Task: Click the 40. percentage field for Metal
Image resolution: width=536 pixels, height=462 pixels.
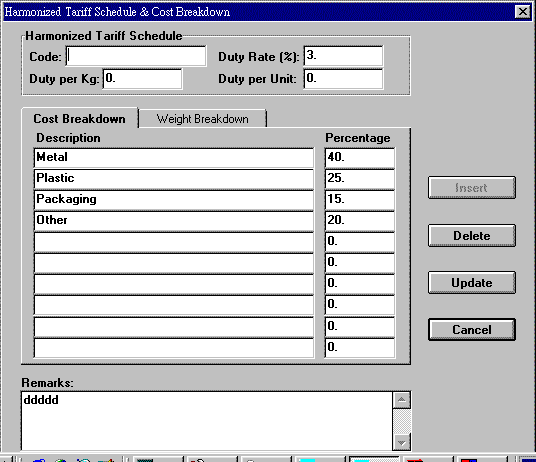Action: pyautogui.click(x=360, y=158)
